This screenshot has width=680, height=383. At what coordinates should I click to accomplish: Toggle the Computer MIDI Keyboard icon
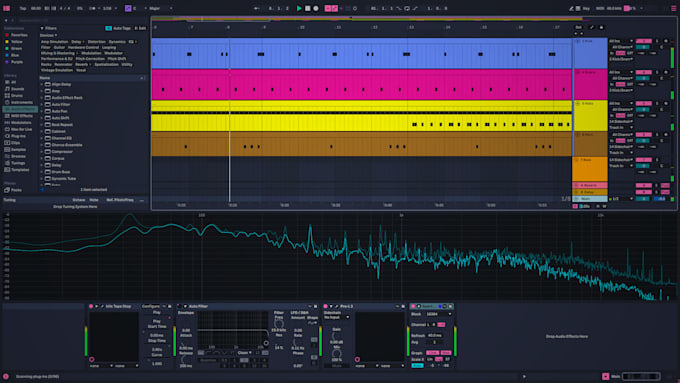[x=578, y=8]
